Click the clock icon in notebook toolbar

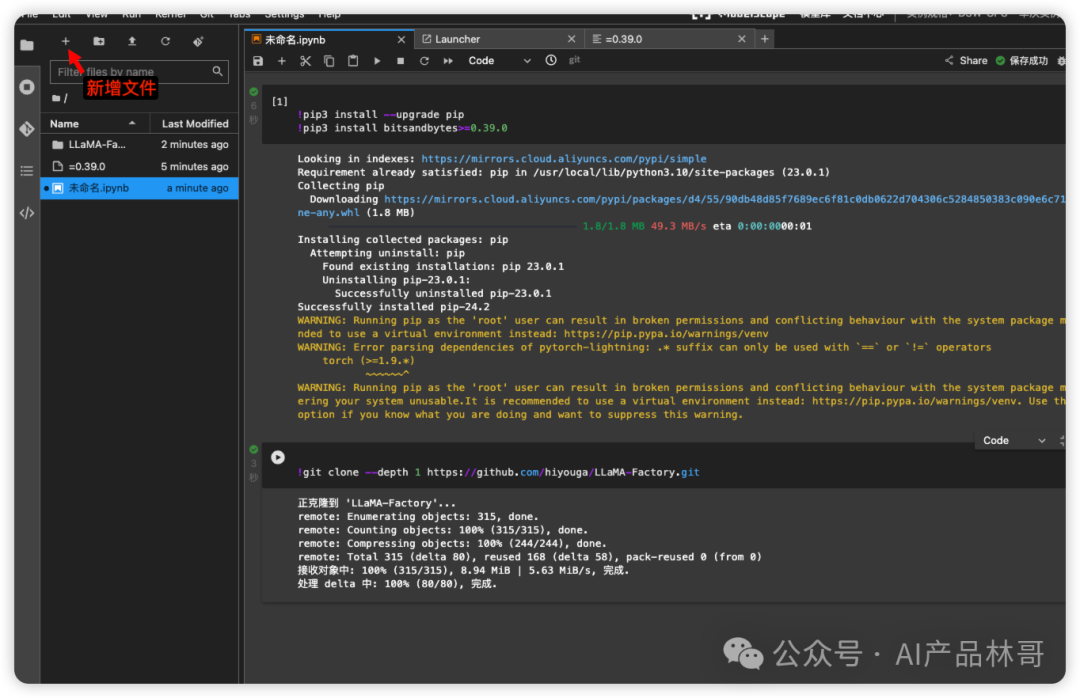[551, 60]
